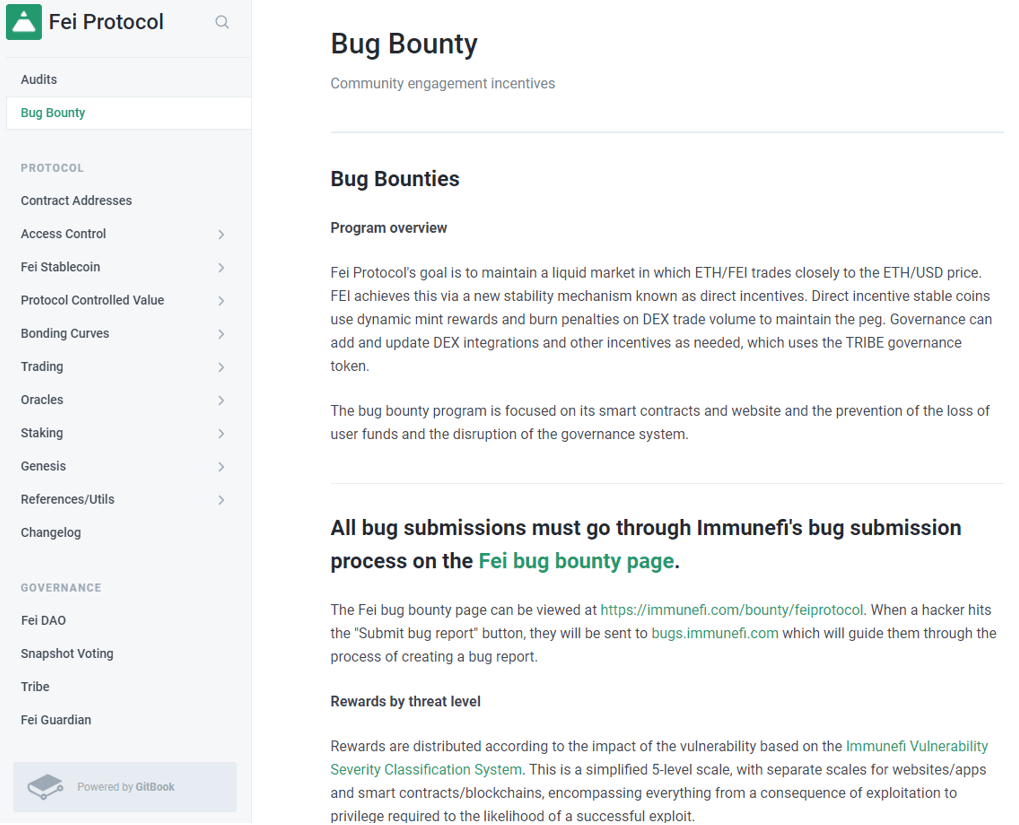This screenshot has width=1019, height=825.
Task: Open search with the magnifier icon
Action: [x=222, y=22]
